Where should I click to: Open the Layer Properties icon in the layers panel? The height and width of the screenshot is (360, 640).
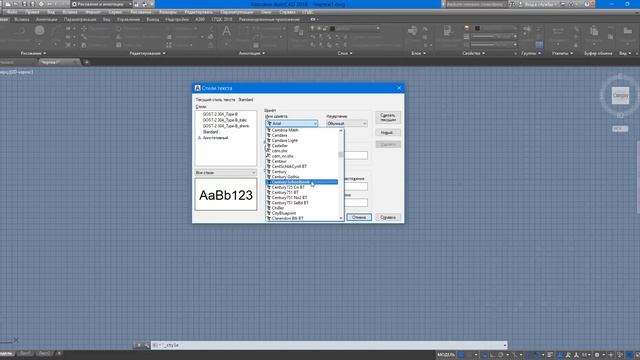click(x=299, y=30)
